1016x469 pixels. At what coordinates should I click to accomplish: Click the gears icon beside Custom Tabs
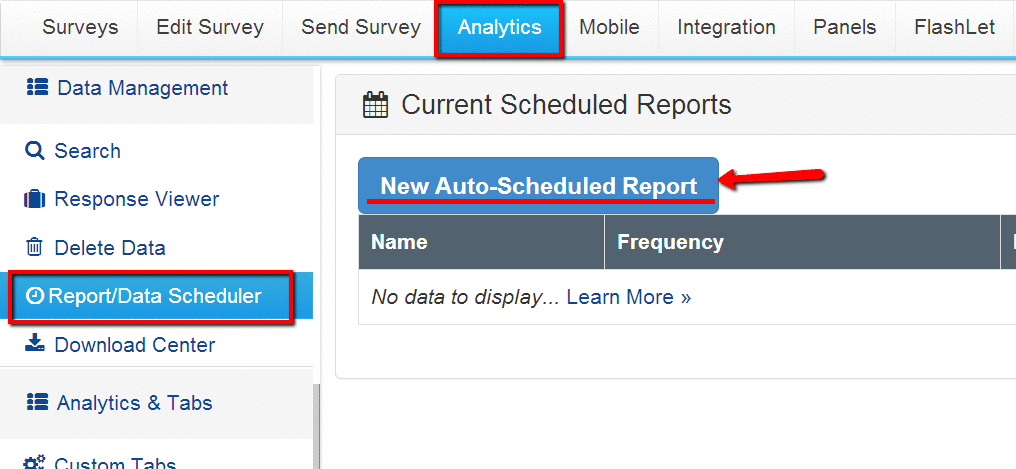point(35,462)
